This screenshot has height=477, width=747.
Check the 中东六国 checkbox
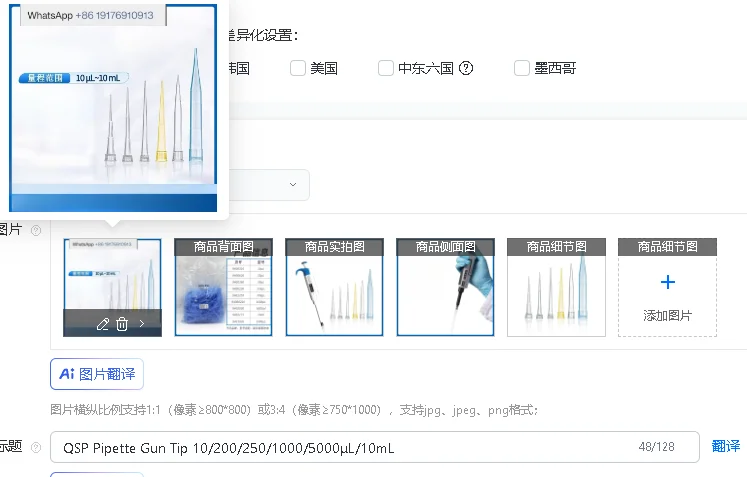pyautogui.click(x=386, y=68)
